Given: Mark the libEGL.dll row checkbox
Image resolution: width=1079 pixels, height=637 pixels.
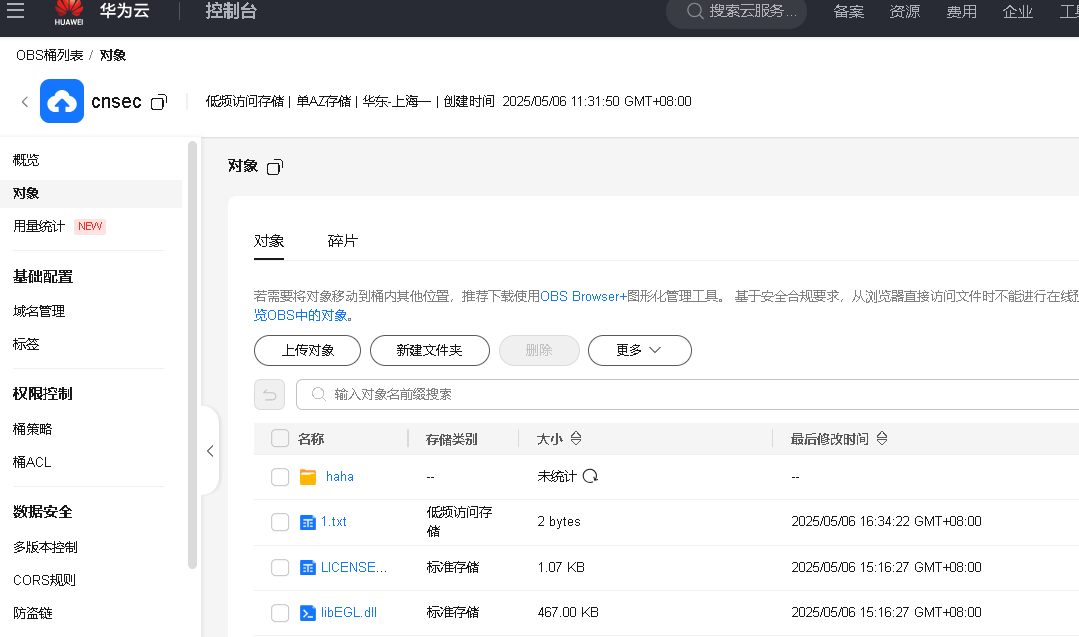Looking at the screenshot, I should [x=280, y=613].
